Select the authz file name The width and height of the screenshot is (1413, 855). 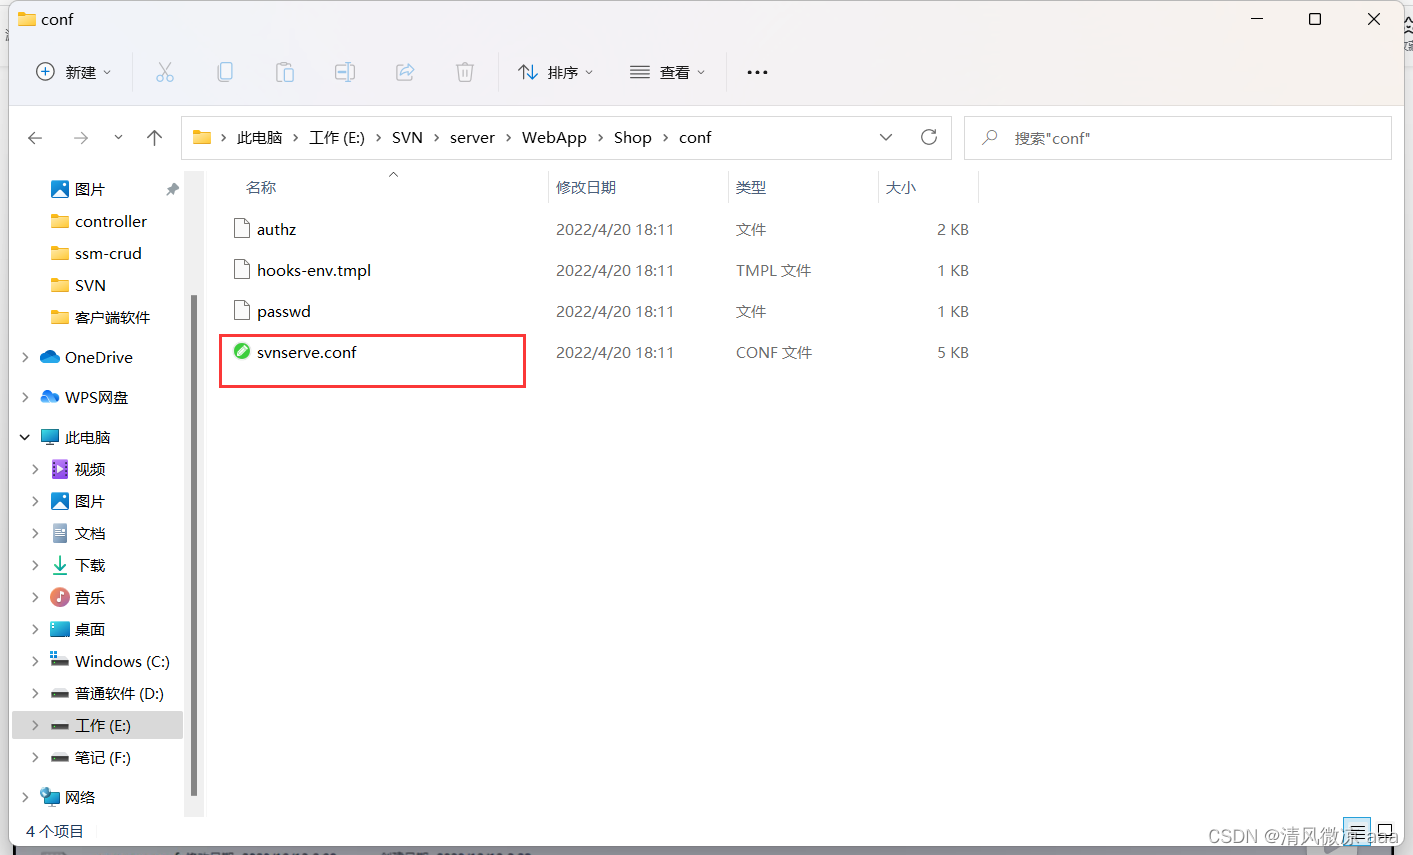coord(276,229)
